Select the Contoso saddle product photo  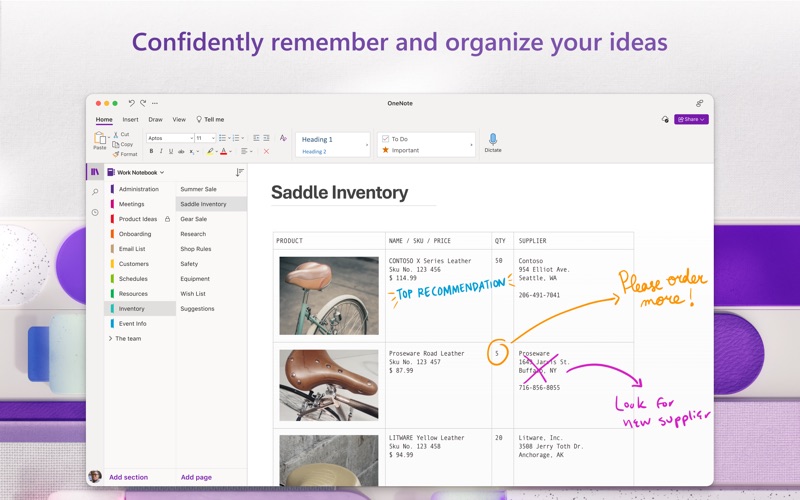pos(329,295)
